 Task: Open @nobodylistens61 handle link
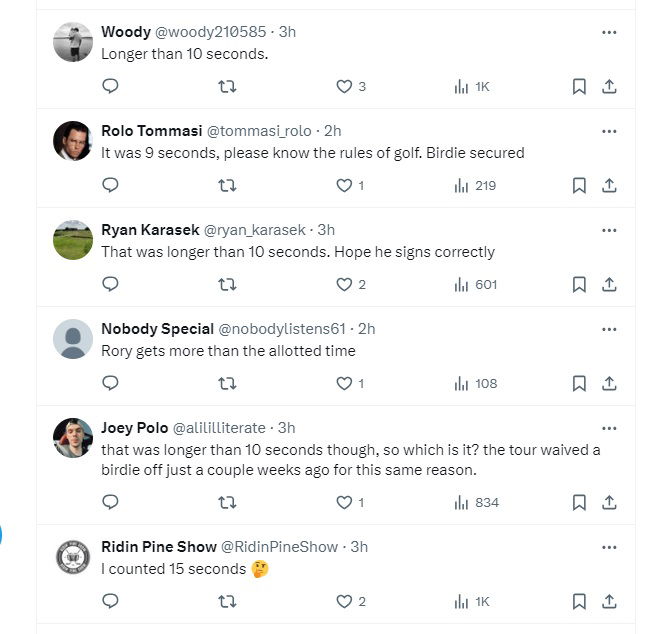[281, 329]
